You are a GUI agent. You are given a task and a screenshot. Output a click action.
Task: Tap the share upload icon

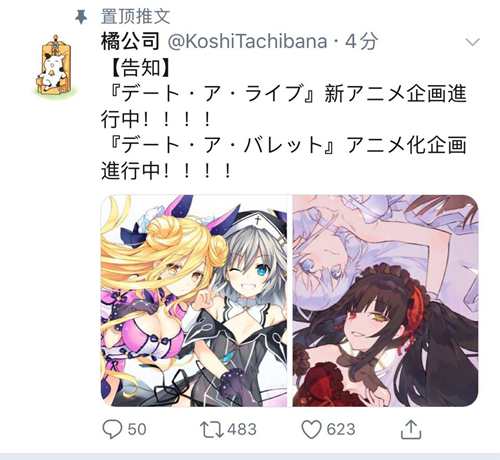(x=411, y=429)
